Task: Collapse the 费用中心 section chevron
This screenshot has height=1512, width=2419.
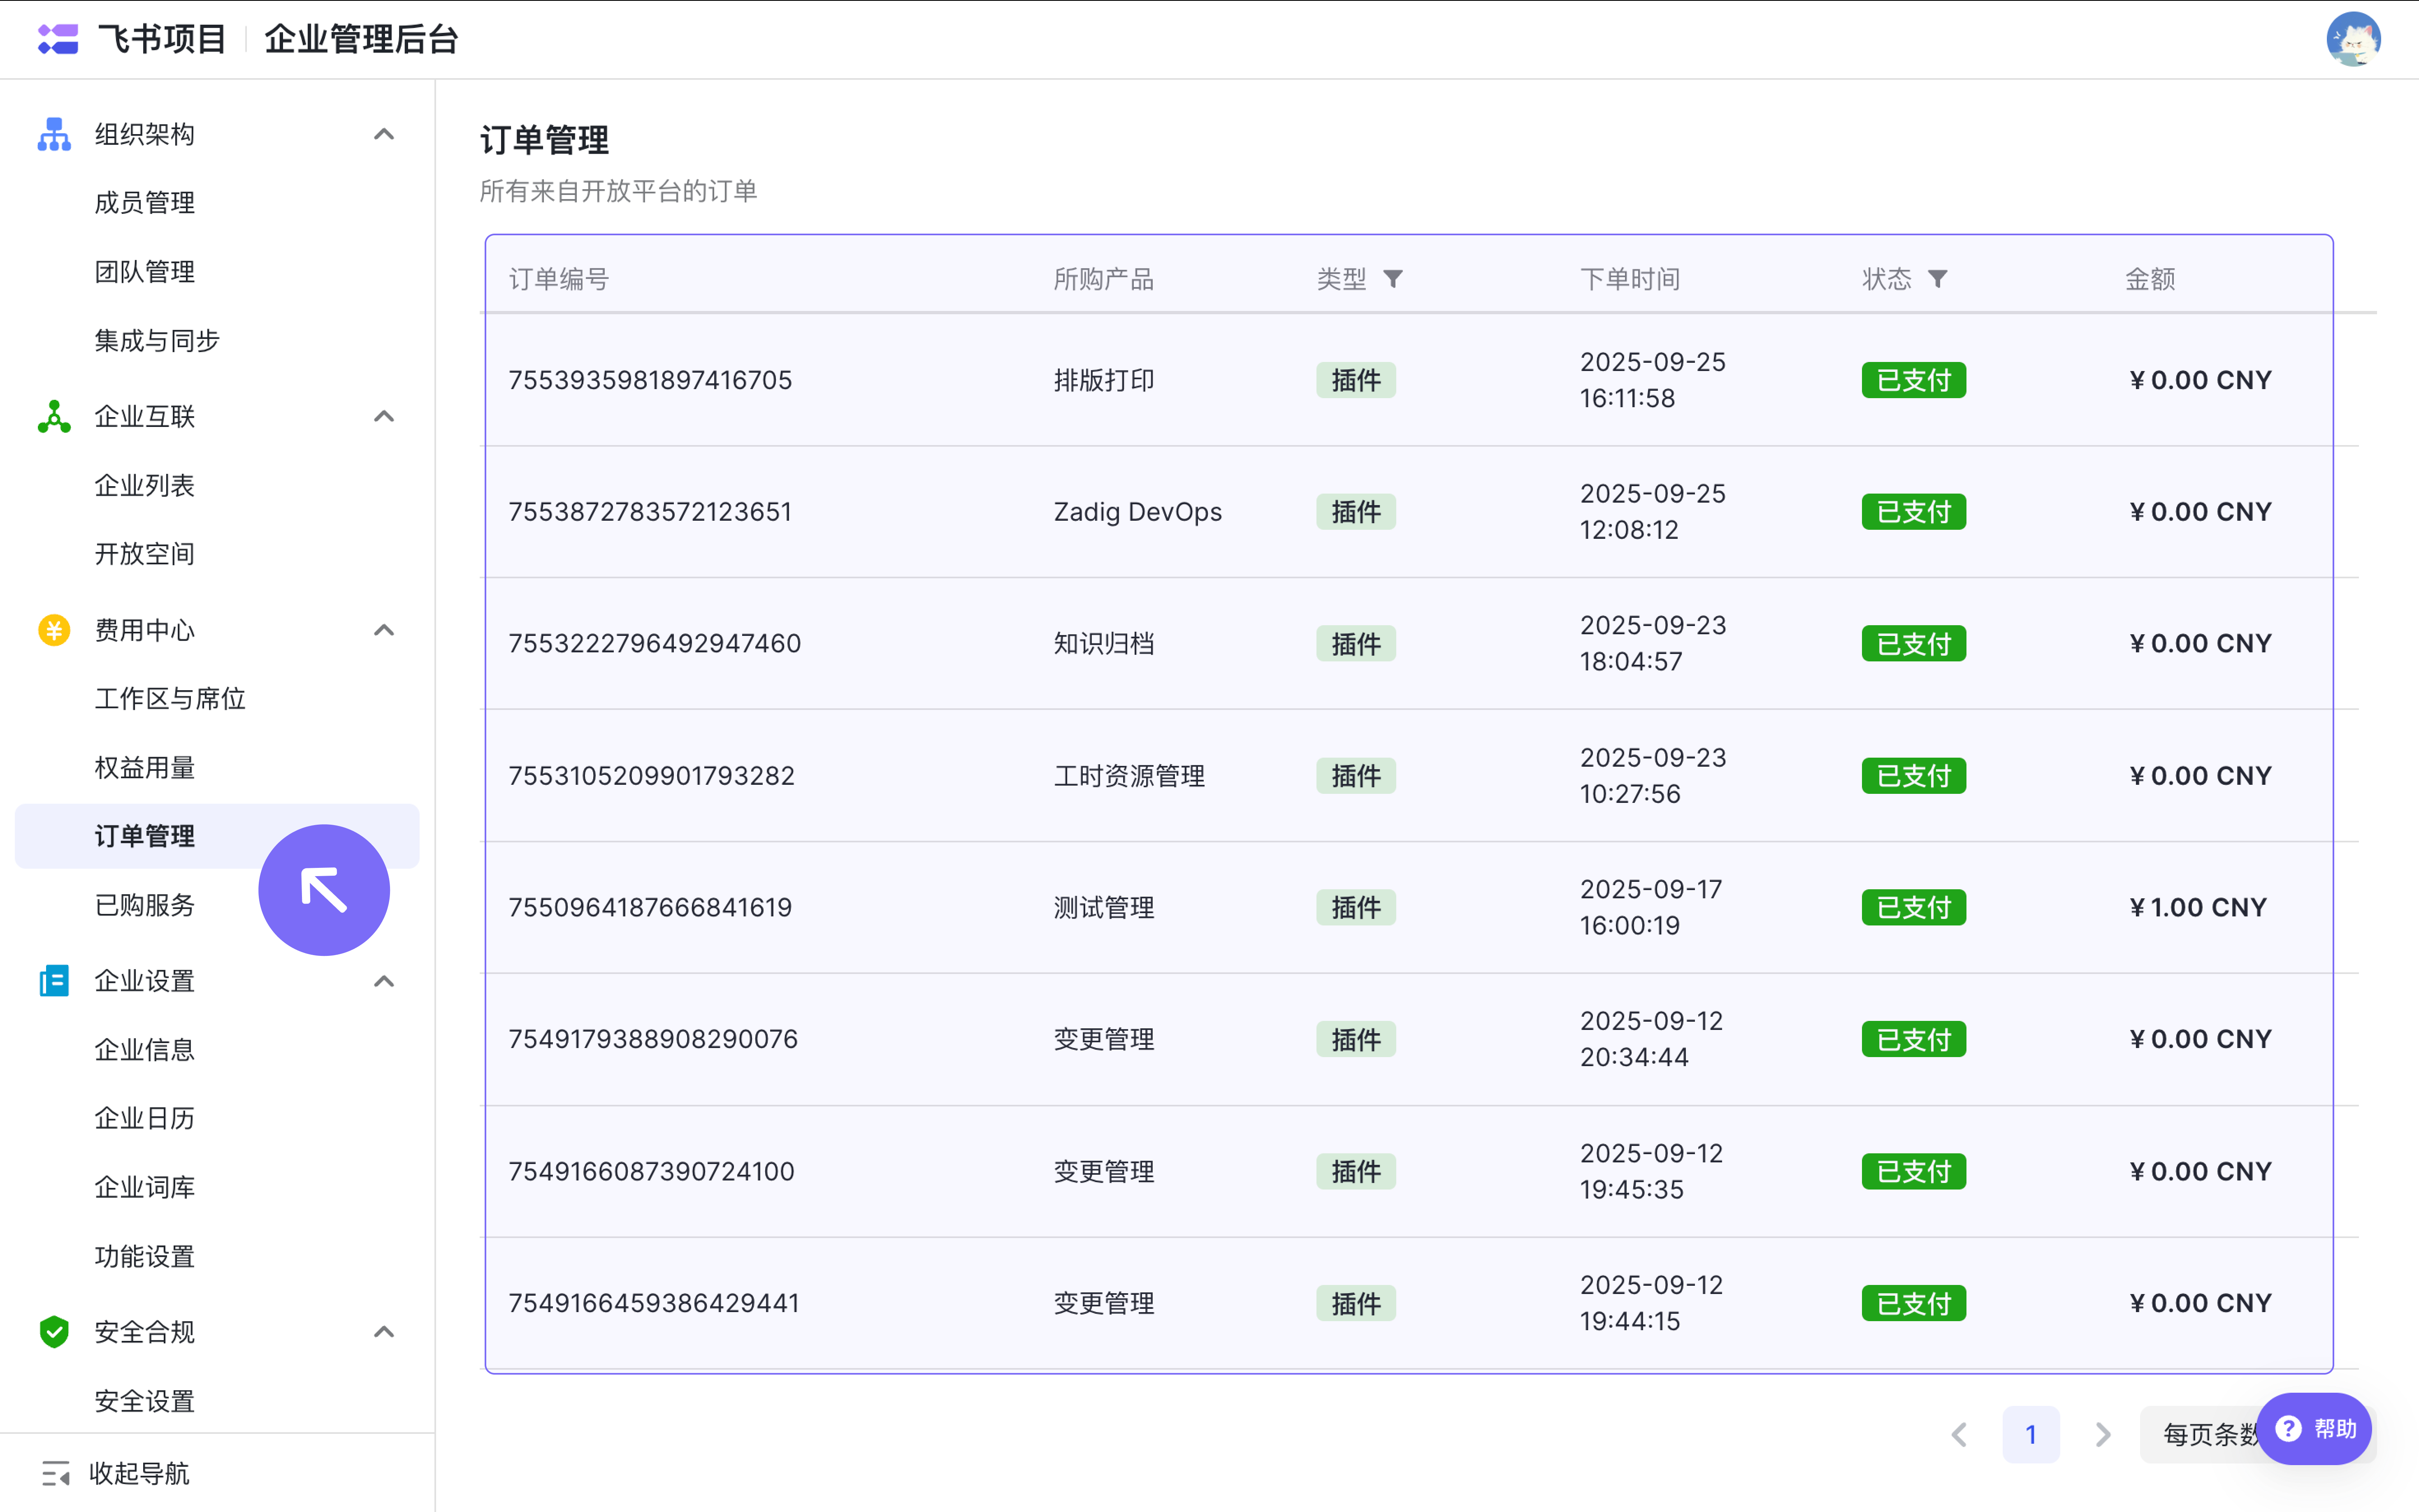Action: tap(384, 630)
